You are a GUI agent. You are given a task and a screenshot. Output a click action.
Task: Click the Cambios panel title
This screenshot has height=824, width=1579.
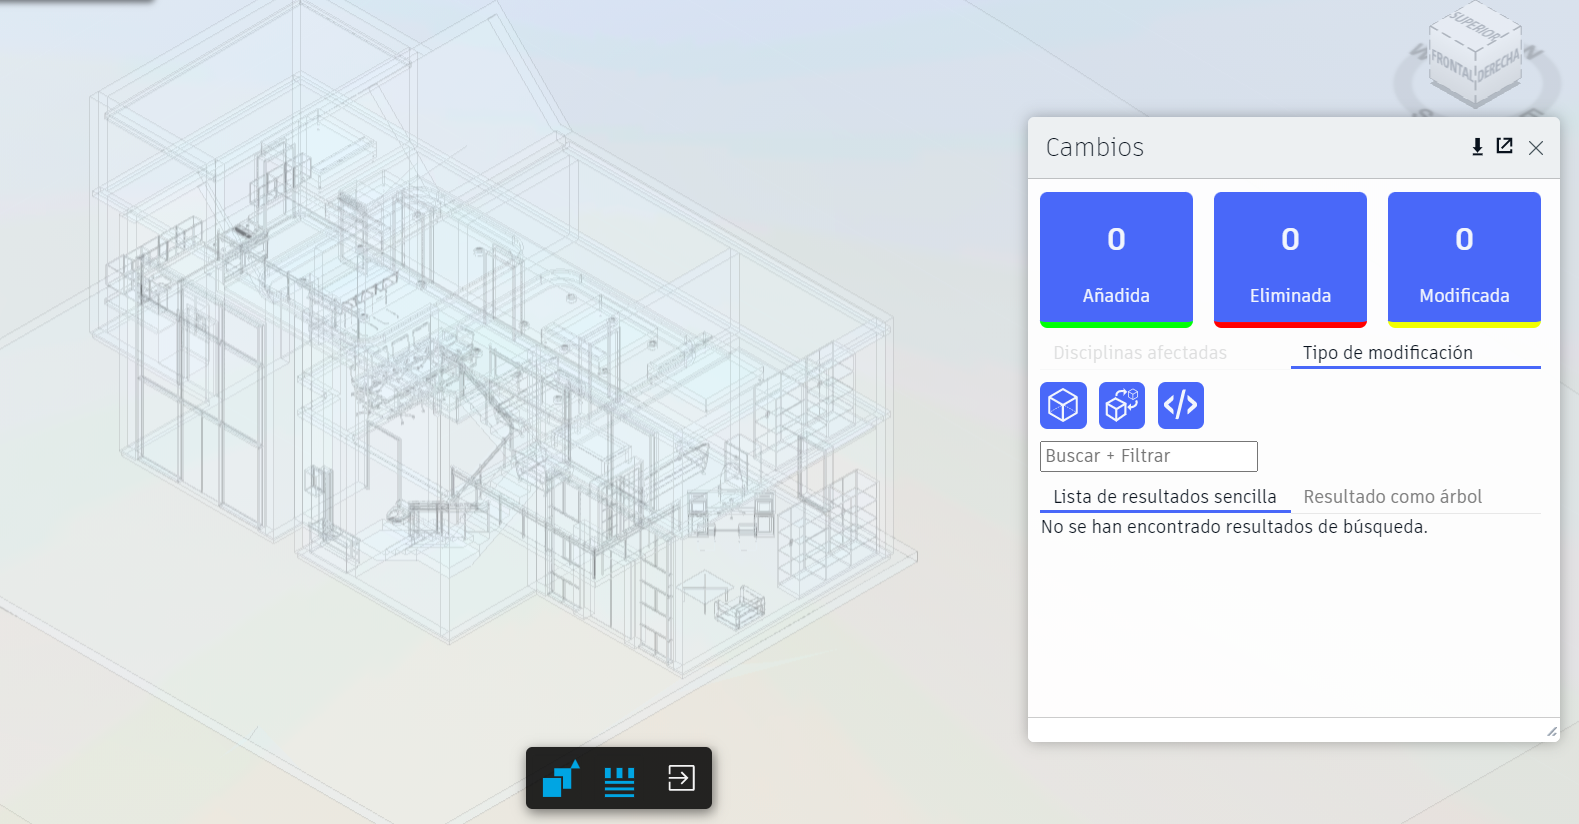[1095, 147]
